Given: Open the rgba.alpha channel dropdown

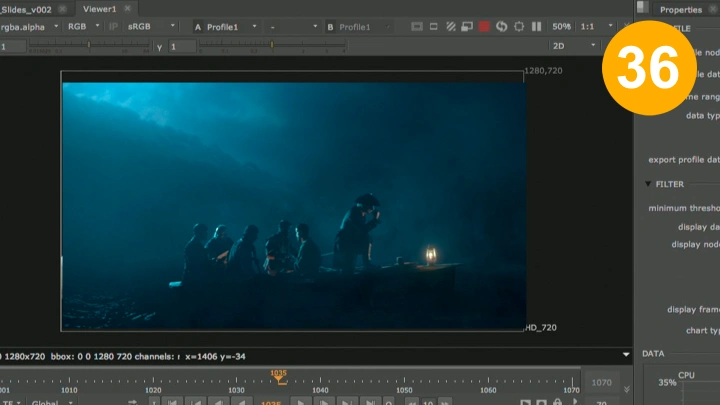Looking at the screenshot, I should coord(29,27).
